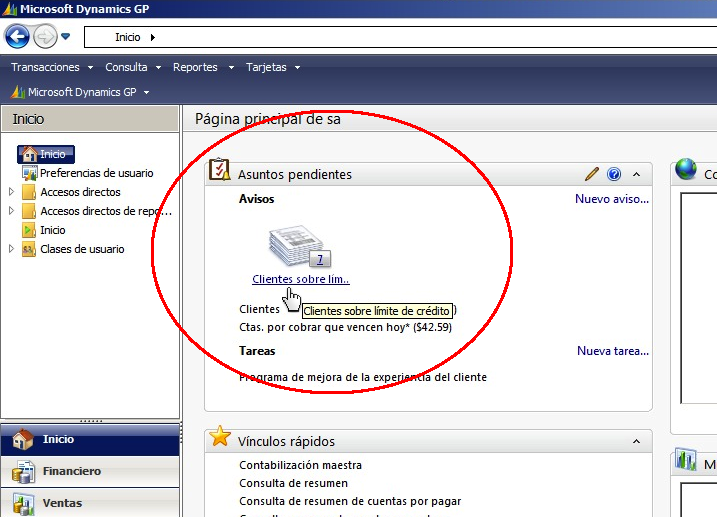The image size is (717, 517).
Task: Click the globe icon in right panel
Action: tap(686, 169)
